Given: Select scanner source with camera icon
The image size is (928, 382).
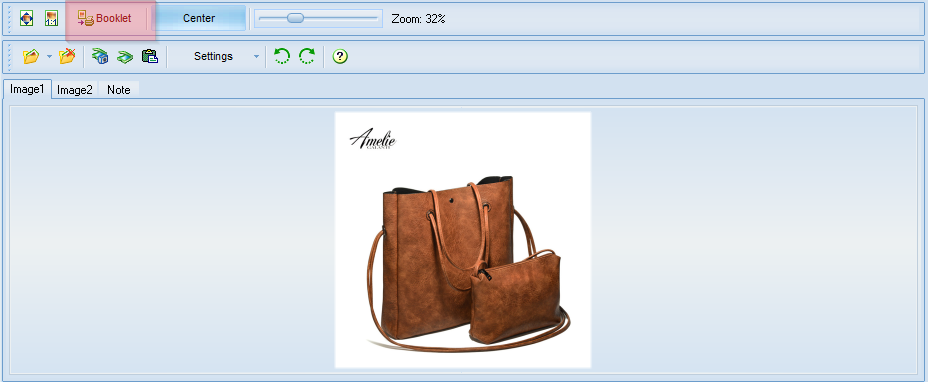Looking at the screenshot, I should pyautogui.click(x=100, y=56).
